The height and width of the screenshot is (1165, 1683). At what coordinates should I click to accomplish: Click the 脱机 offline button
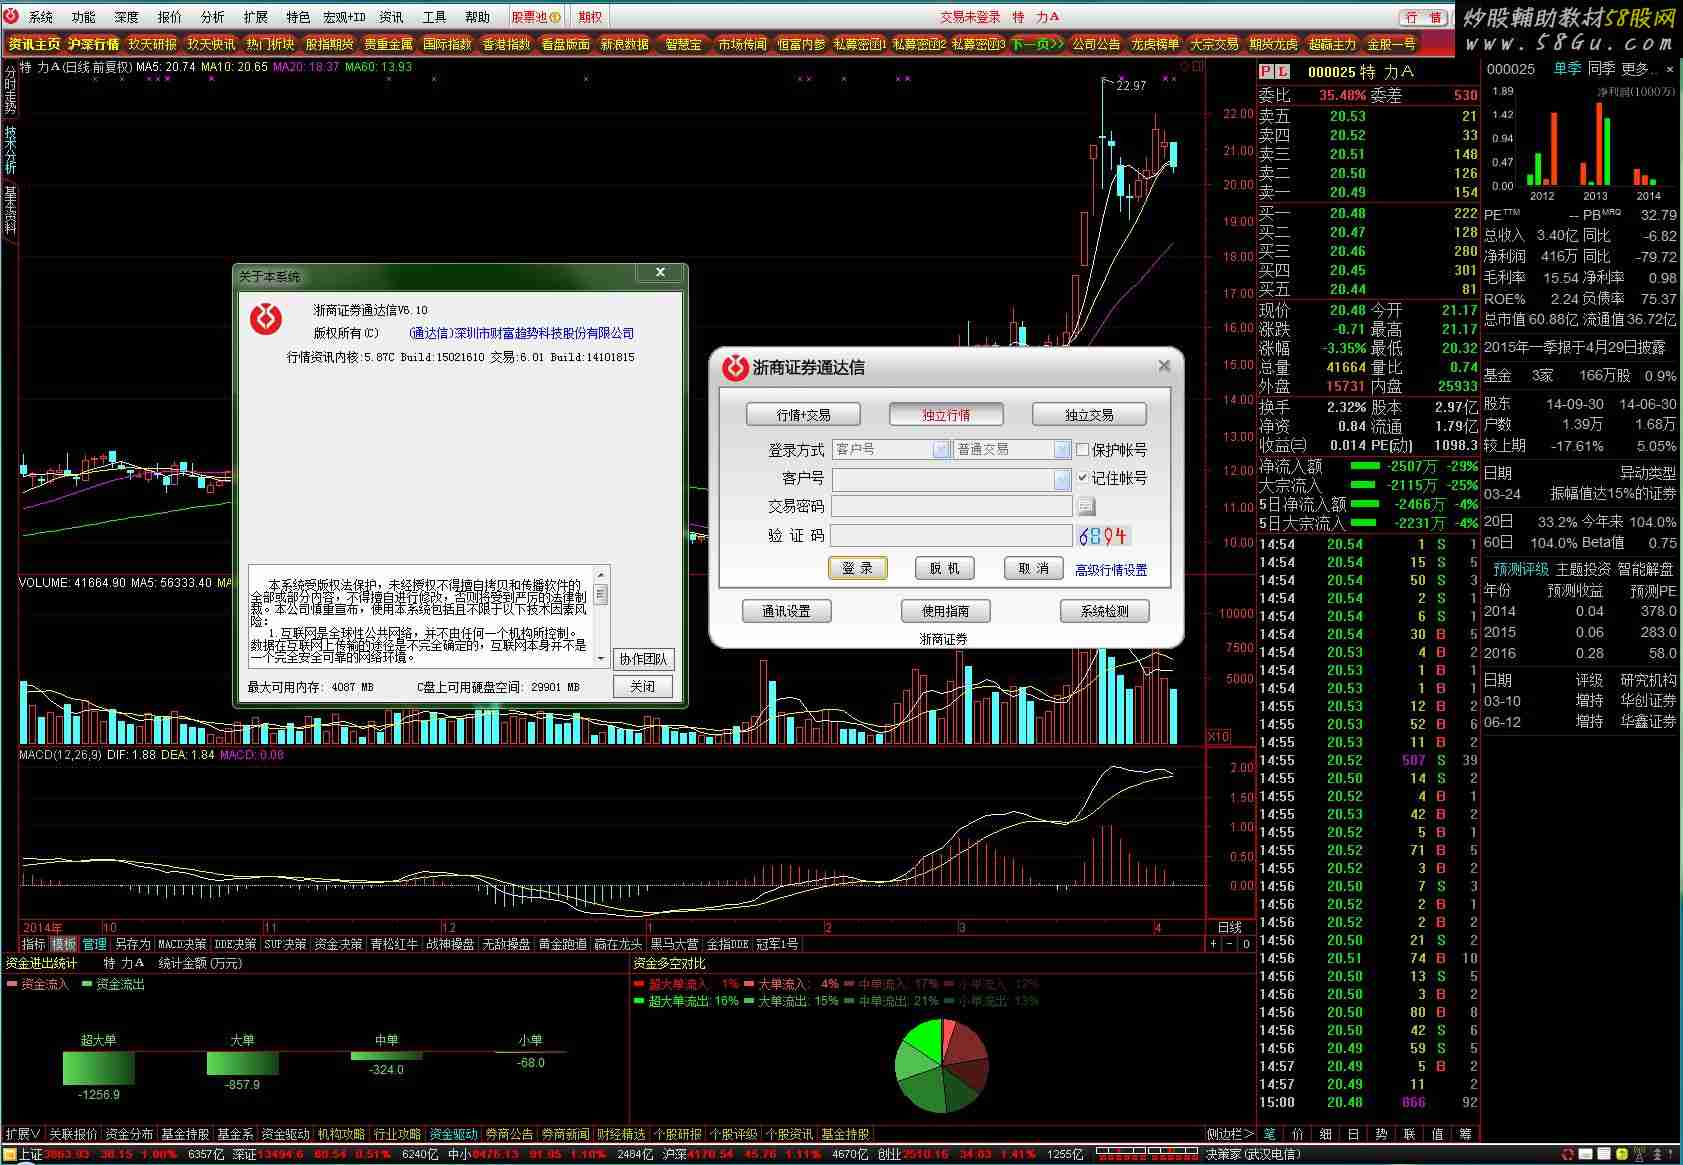944,568
